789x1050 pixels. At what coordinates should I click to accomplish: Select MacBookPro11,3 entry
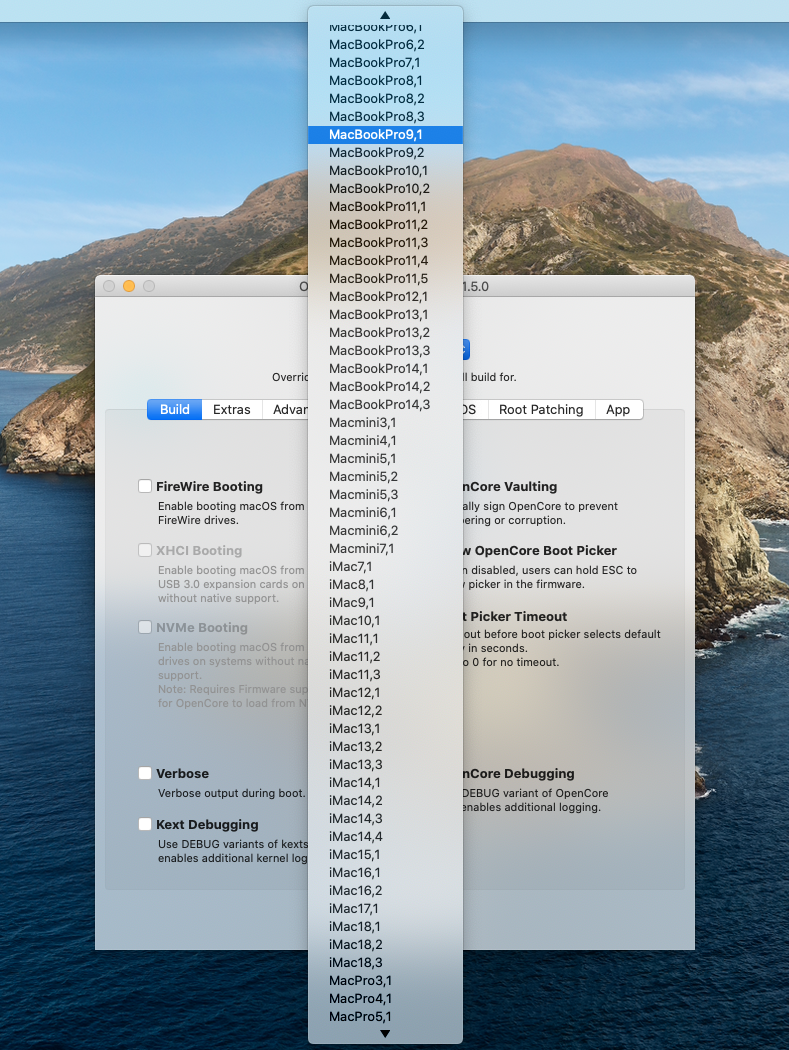pyautogui.click(x=385, y=242)
